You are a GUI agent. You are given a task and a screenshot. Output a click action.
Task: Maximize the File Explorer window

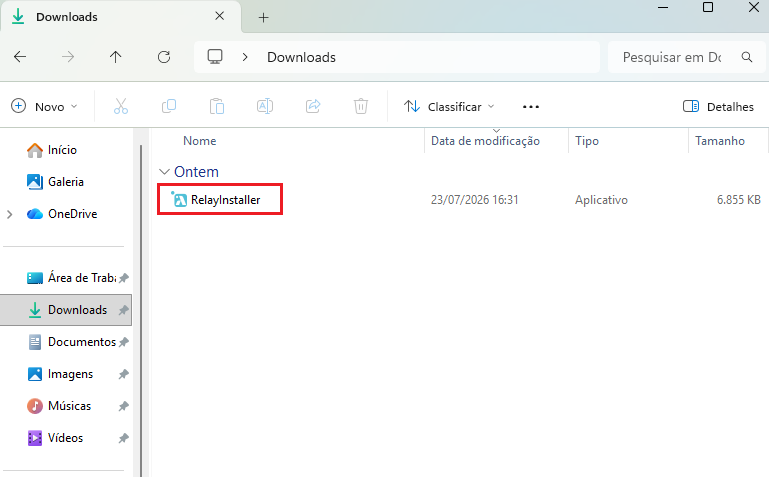708,7
